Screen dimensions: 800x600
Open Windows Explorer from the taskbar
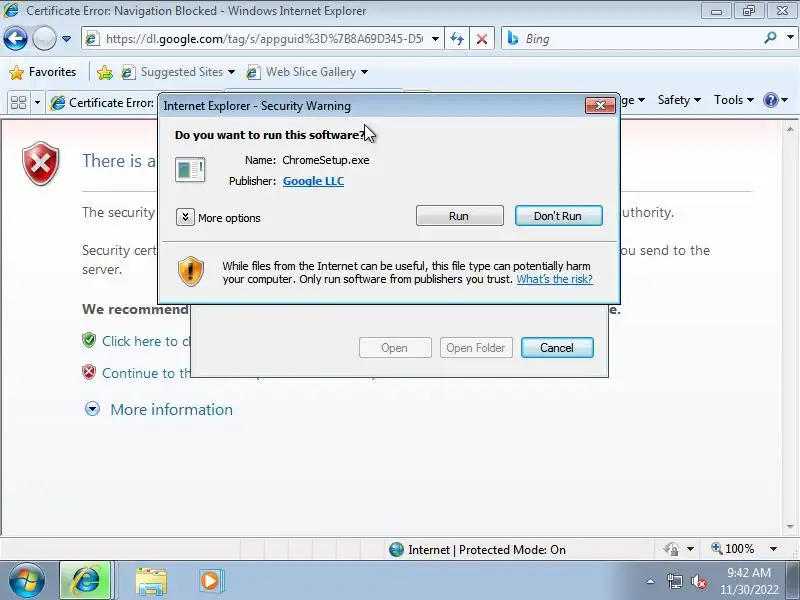click(151, 581)
